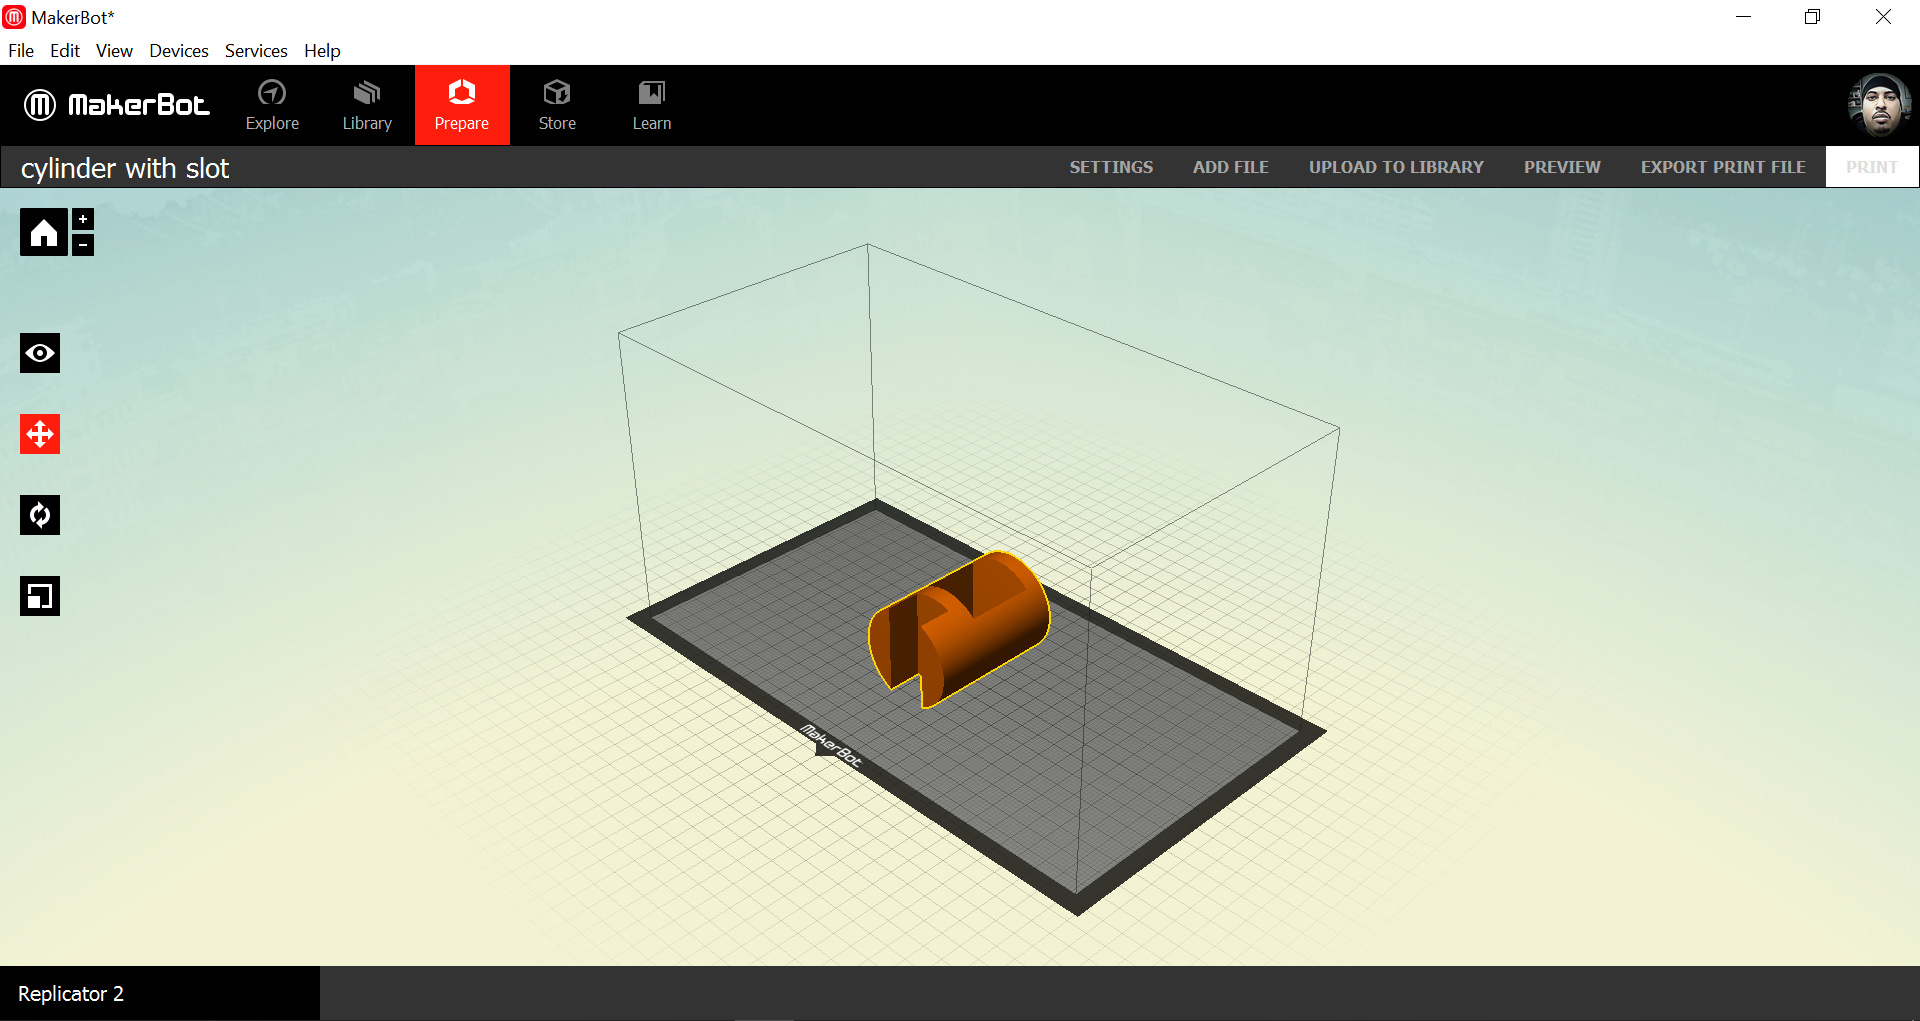Open print SETTINGS
The width and height of the screenshot is (1920, 1021).
point(1111,167)
